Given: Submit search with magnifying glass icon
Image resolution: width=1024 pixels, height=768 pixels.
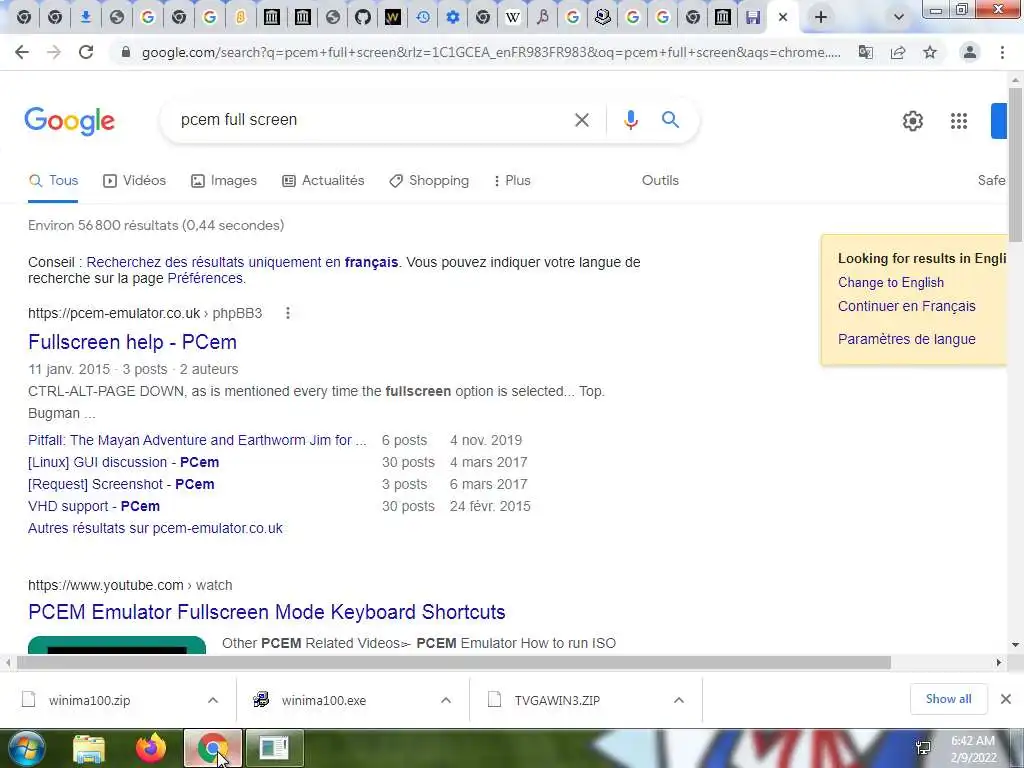Looking at the screenshot, I should pyautogui.click(x=670, y=120).
